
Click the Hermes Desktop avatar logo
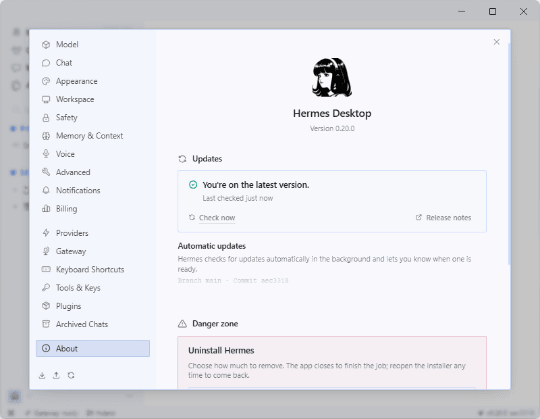pyautogui.click(x=332, y=77)
